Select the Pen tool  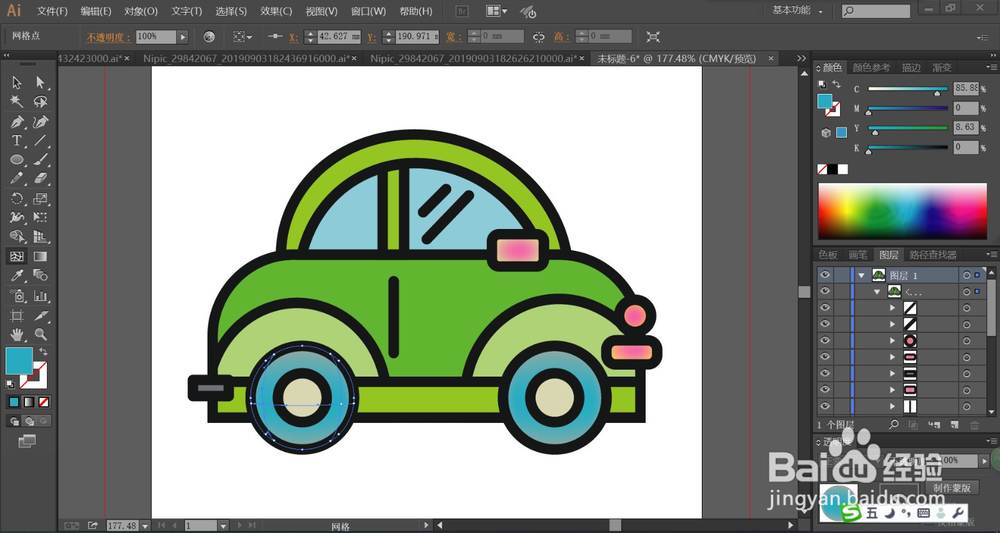[x=17, y=122]
